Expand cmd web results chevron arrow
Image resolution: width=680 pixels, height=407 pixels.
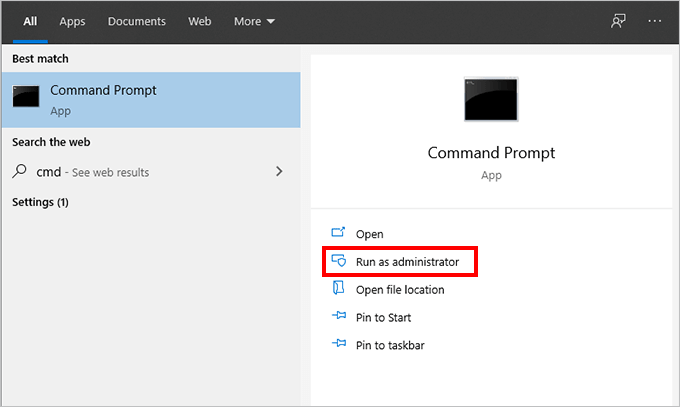[279, 171]
